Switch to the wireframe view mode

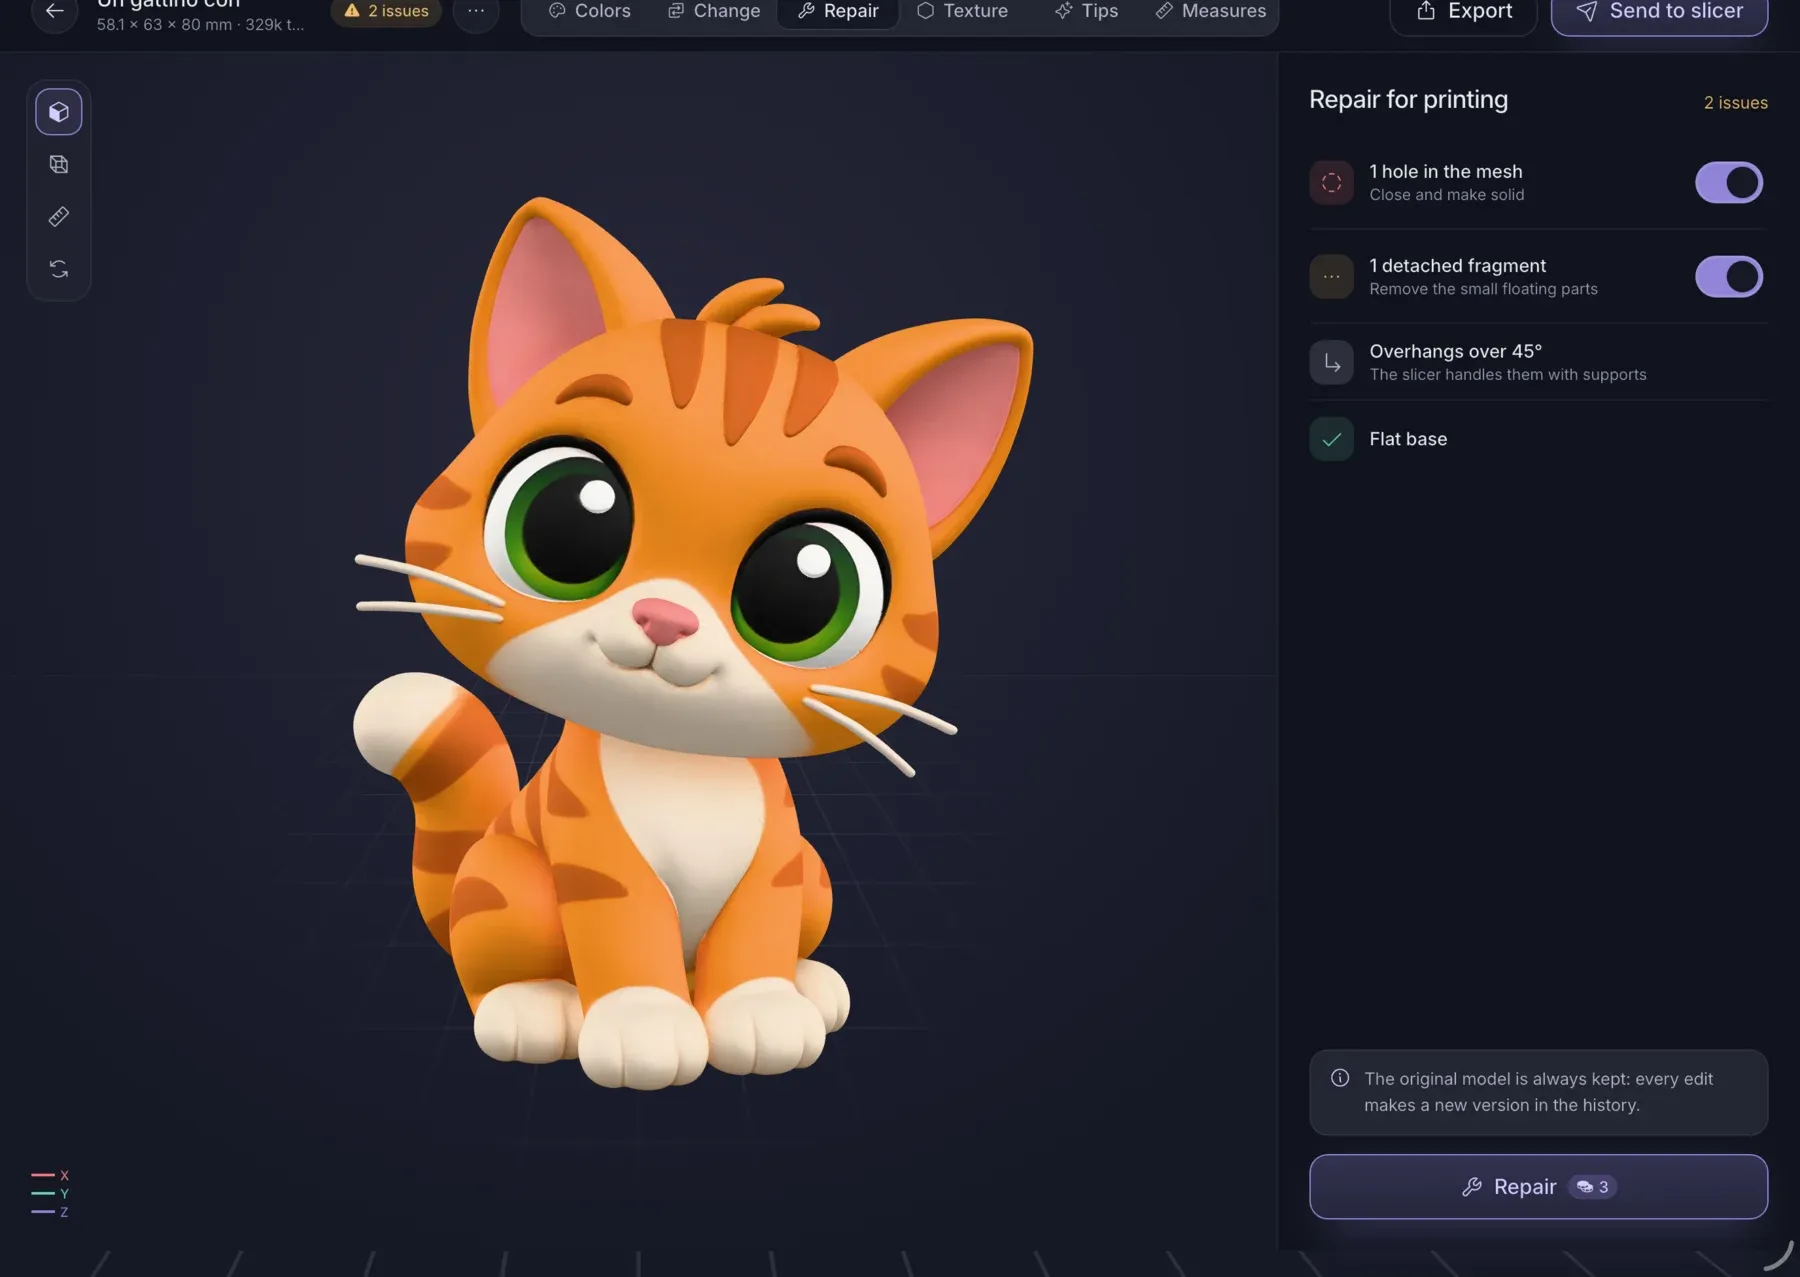(x=59, y=164)
